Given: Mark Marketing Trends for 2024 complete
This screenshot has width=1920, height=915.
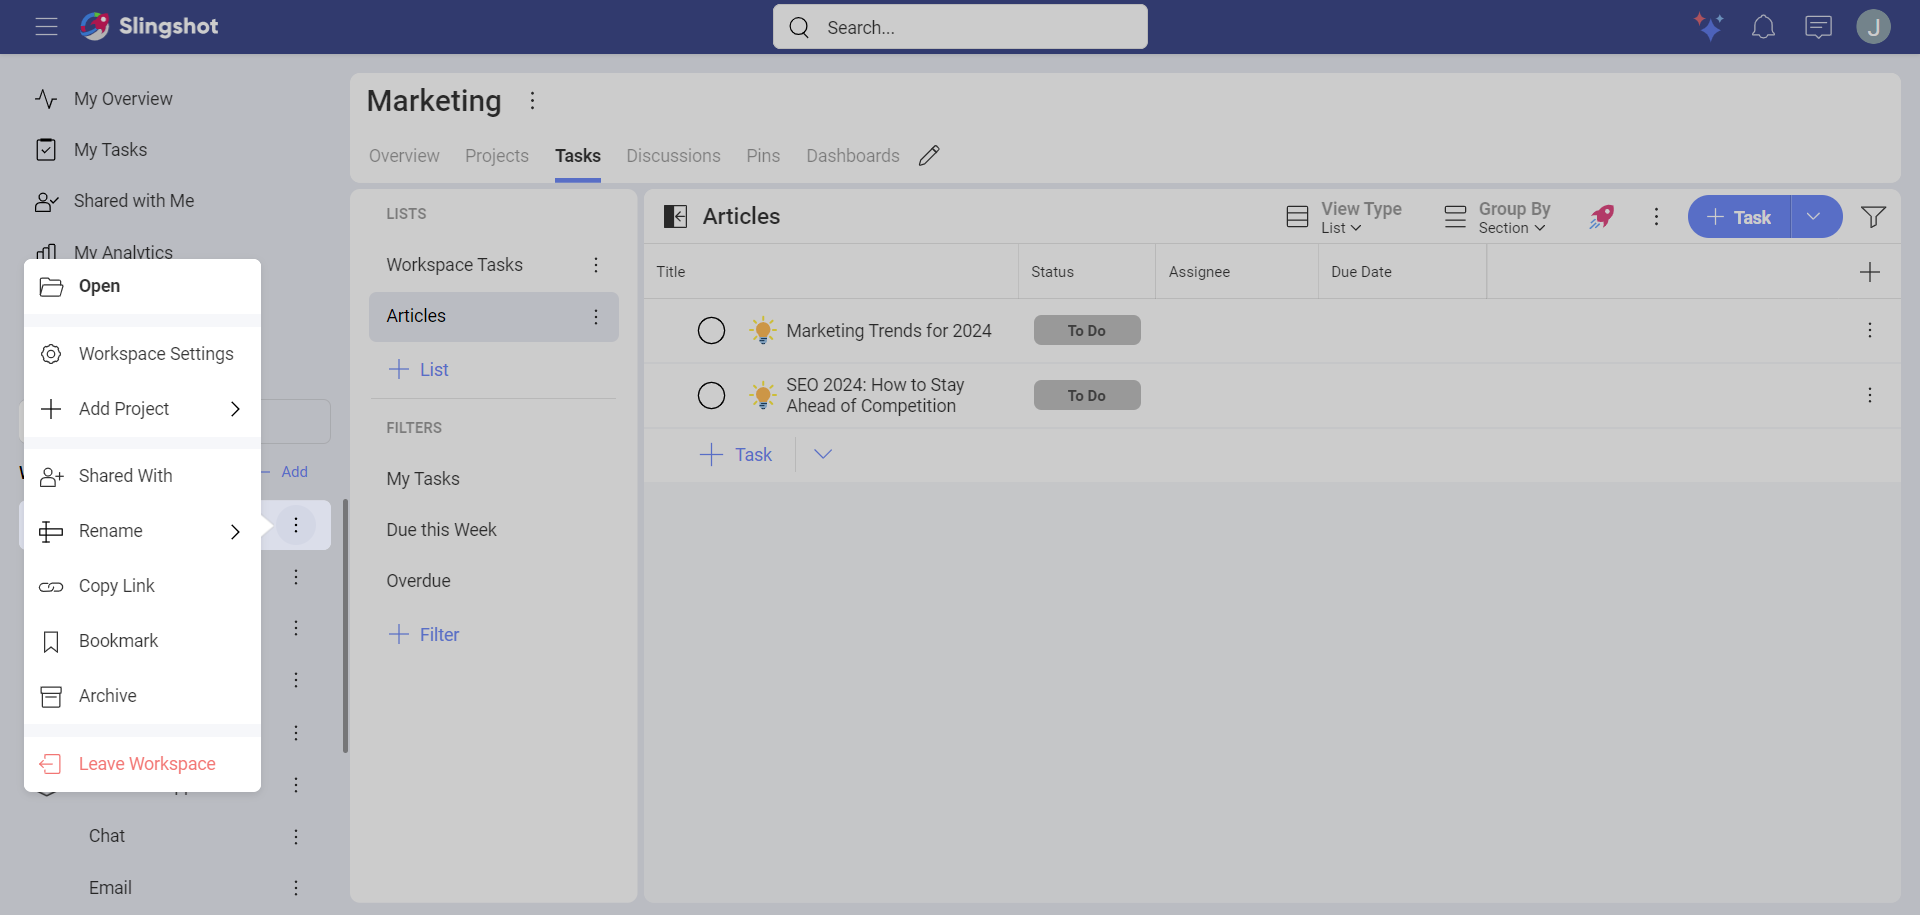Looking at the screenshot, I should (711, 331).
